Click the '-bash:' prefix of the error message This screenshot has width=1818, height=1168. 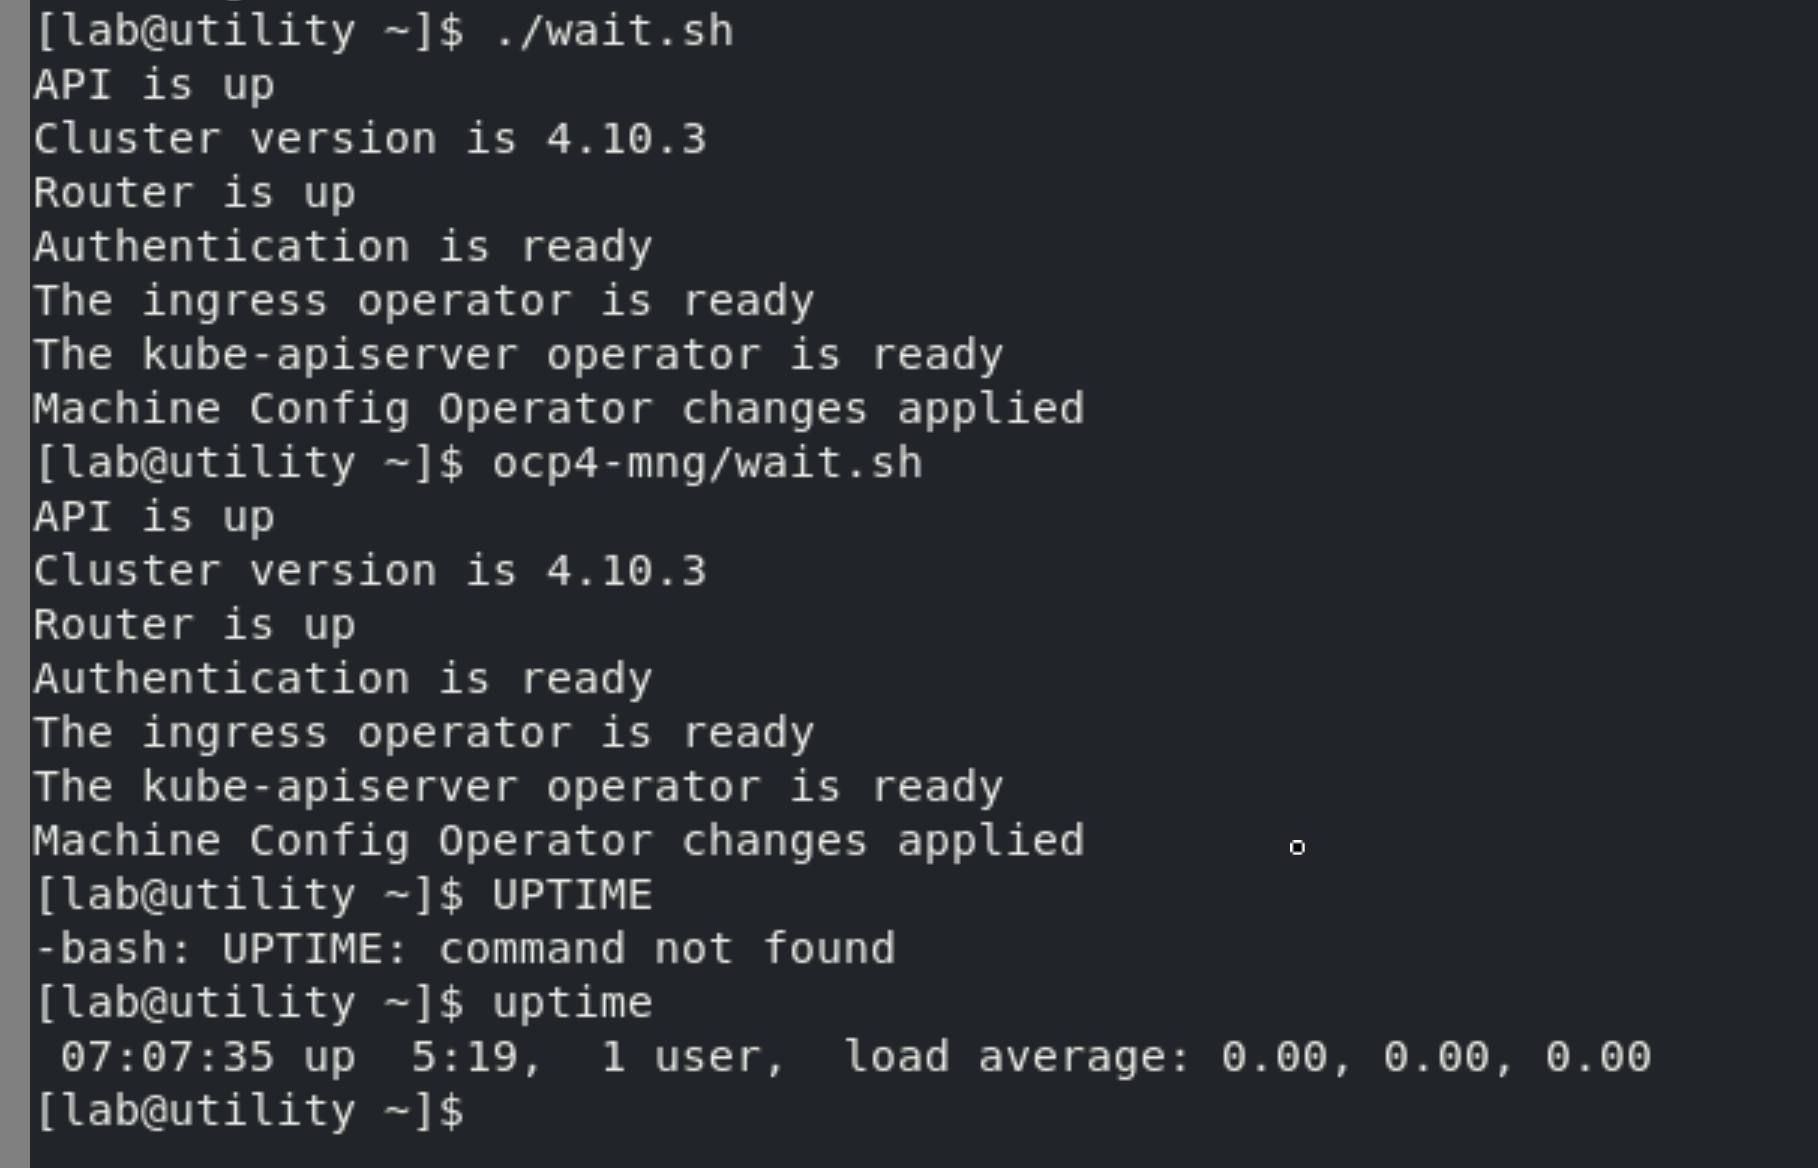pyautogui.click(x=112, y=949)
